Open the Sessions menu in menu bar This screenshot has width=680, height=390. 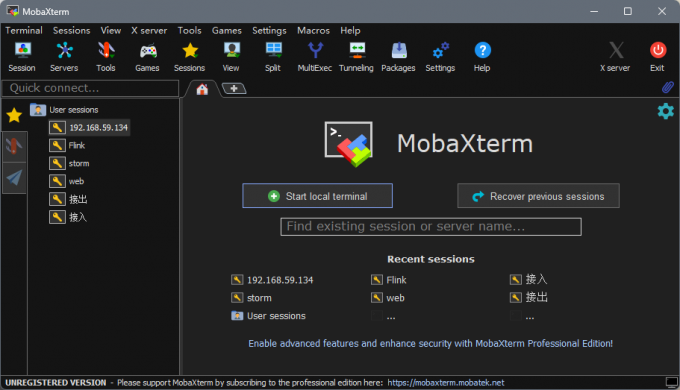72,30
